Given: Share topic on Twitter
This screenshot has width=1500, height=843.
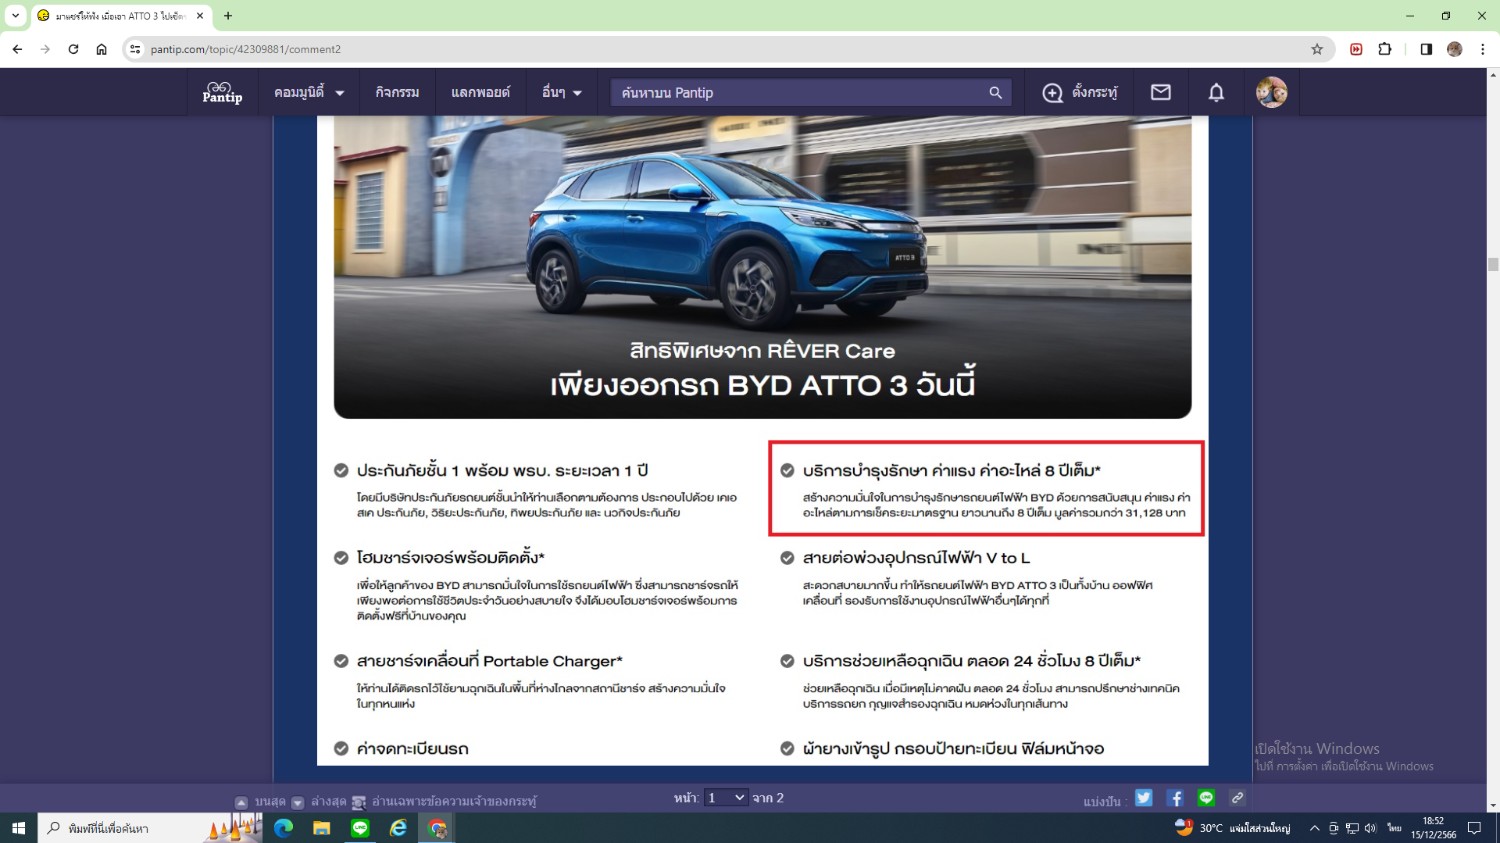Looking at the screenshot, I should (x=1144, y=798).
